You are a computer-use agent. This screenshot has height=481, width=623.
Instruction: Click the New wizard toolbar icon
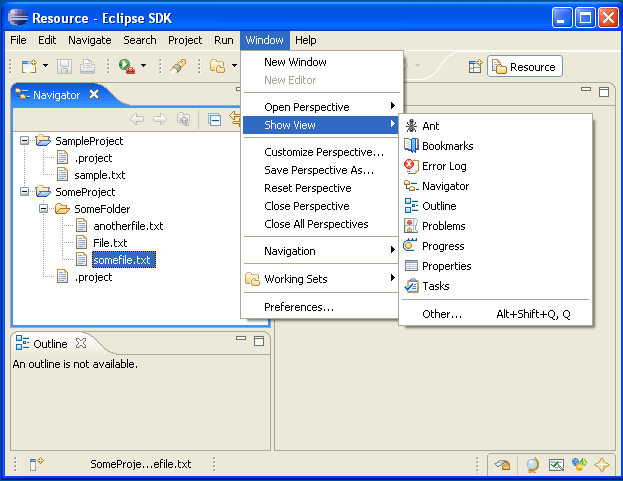coord(29,66)
